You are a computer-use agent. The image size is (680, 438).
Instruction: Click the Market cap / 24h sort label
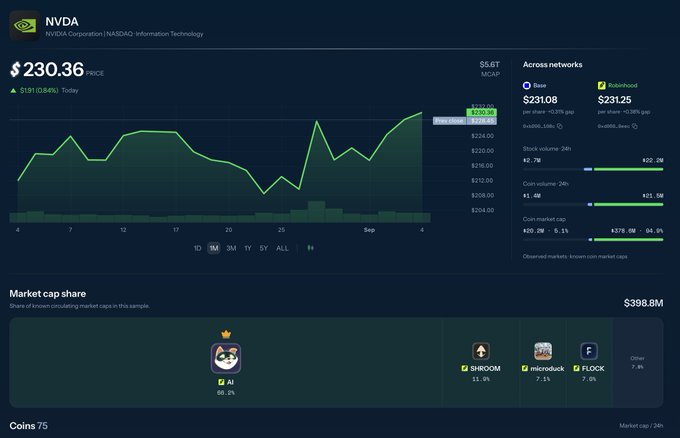pyautogui.click(x=641, y=426)
